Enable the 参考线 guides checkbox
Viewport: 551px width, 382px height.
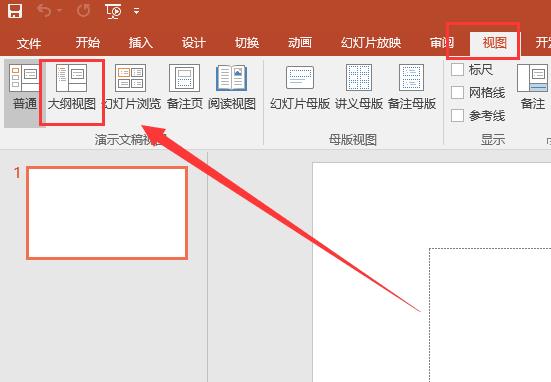[458, 115]
